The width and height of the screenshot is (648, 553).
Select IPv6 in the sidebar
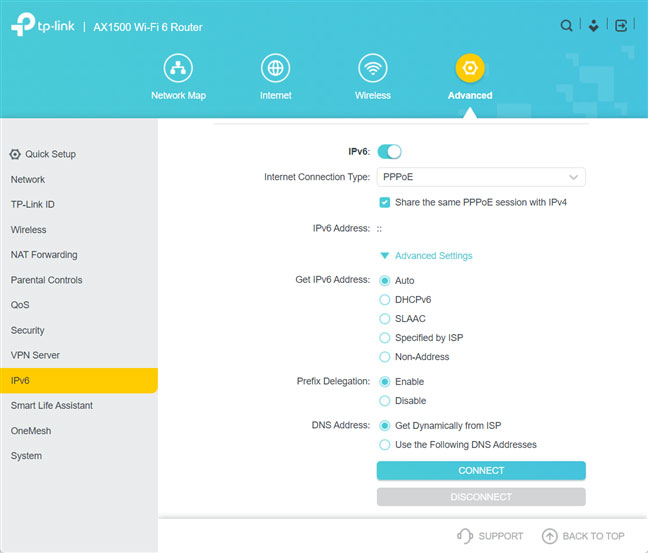click(x=79, y=380)
